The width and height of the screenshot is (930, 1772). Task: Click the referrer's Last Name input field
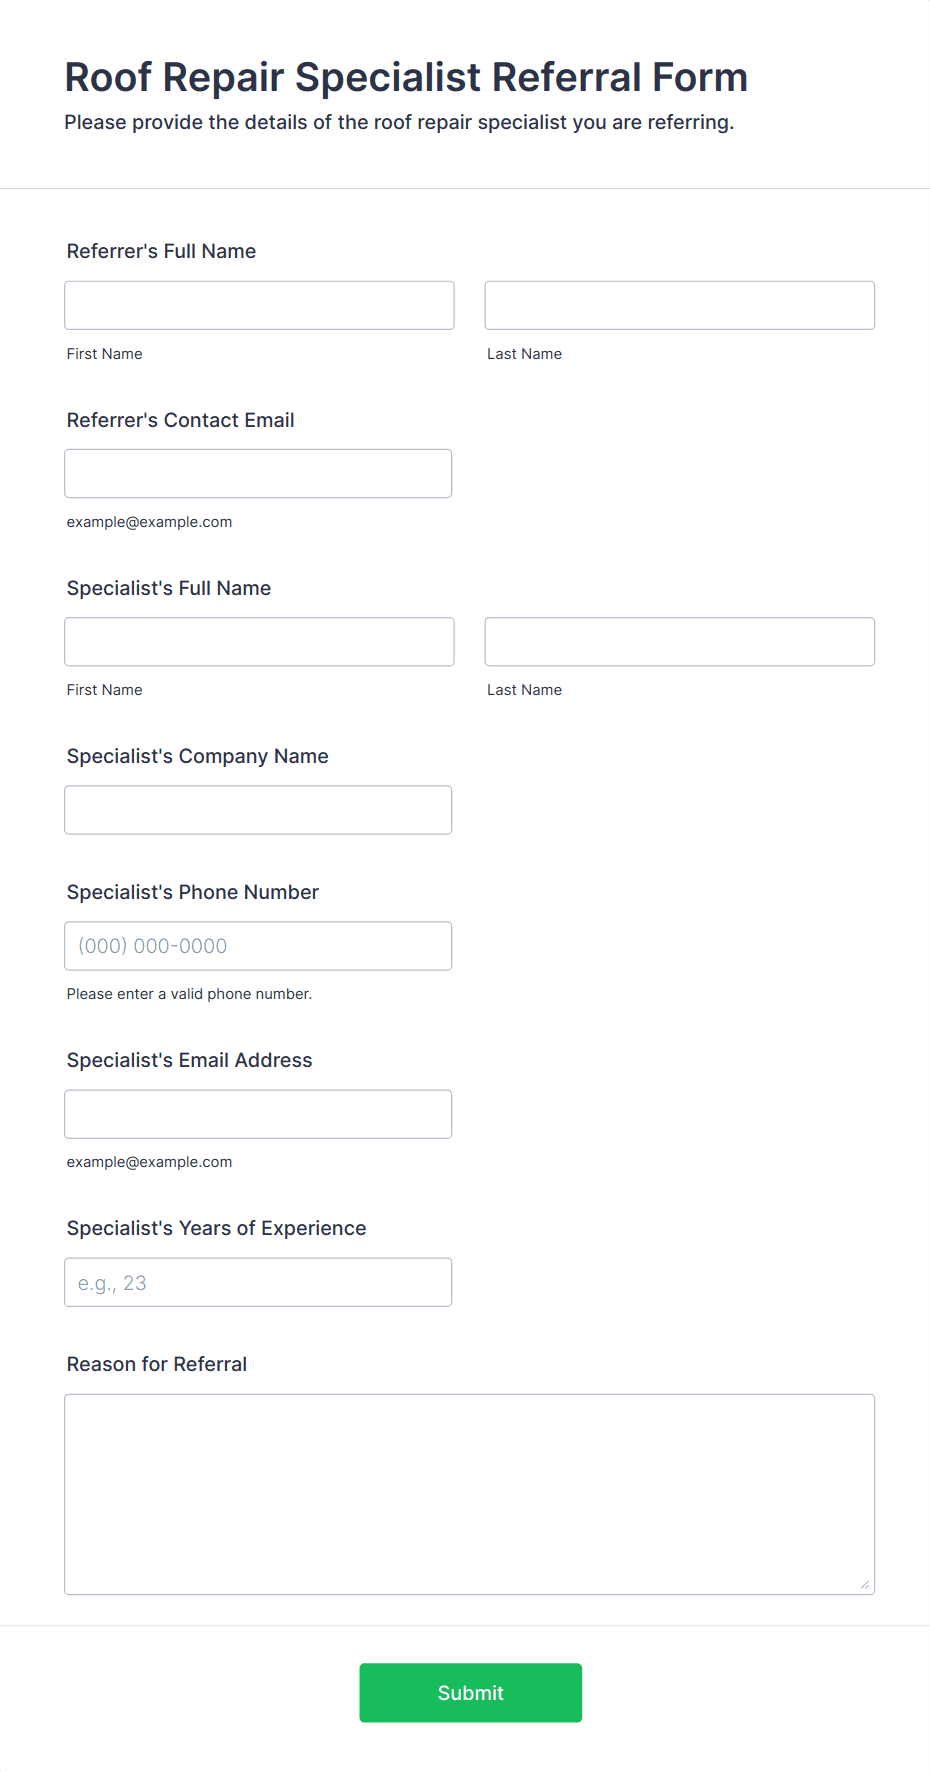[x=679, y=305]
